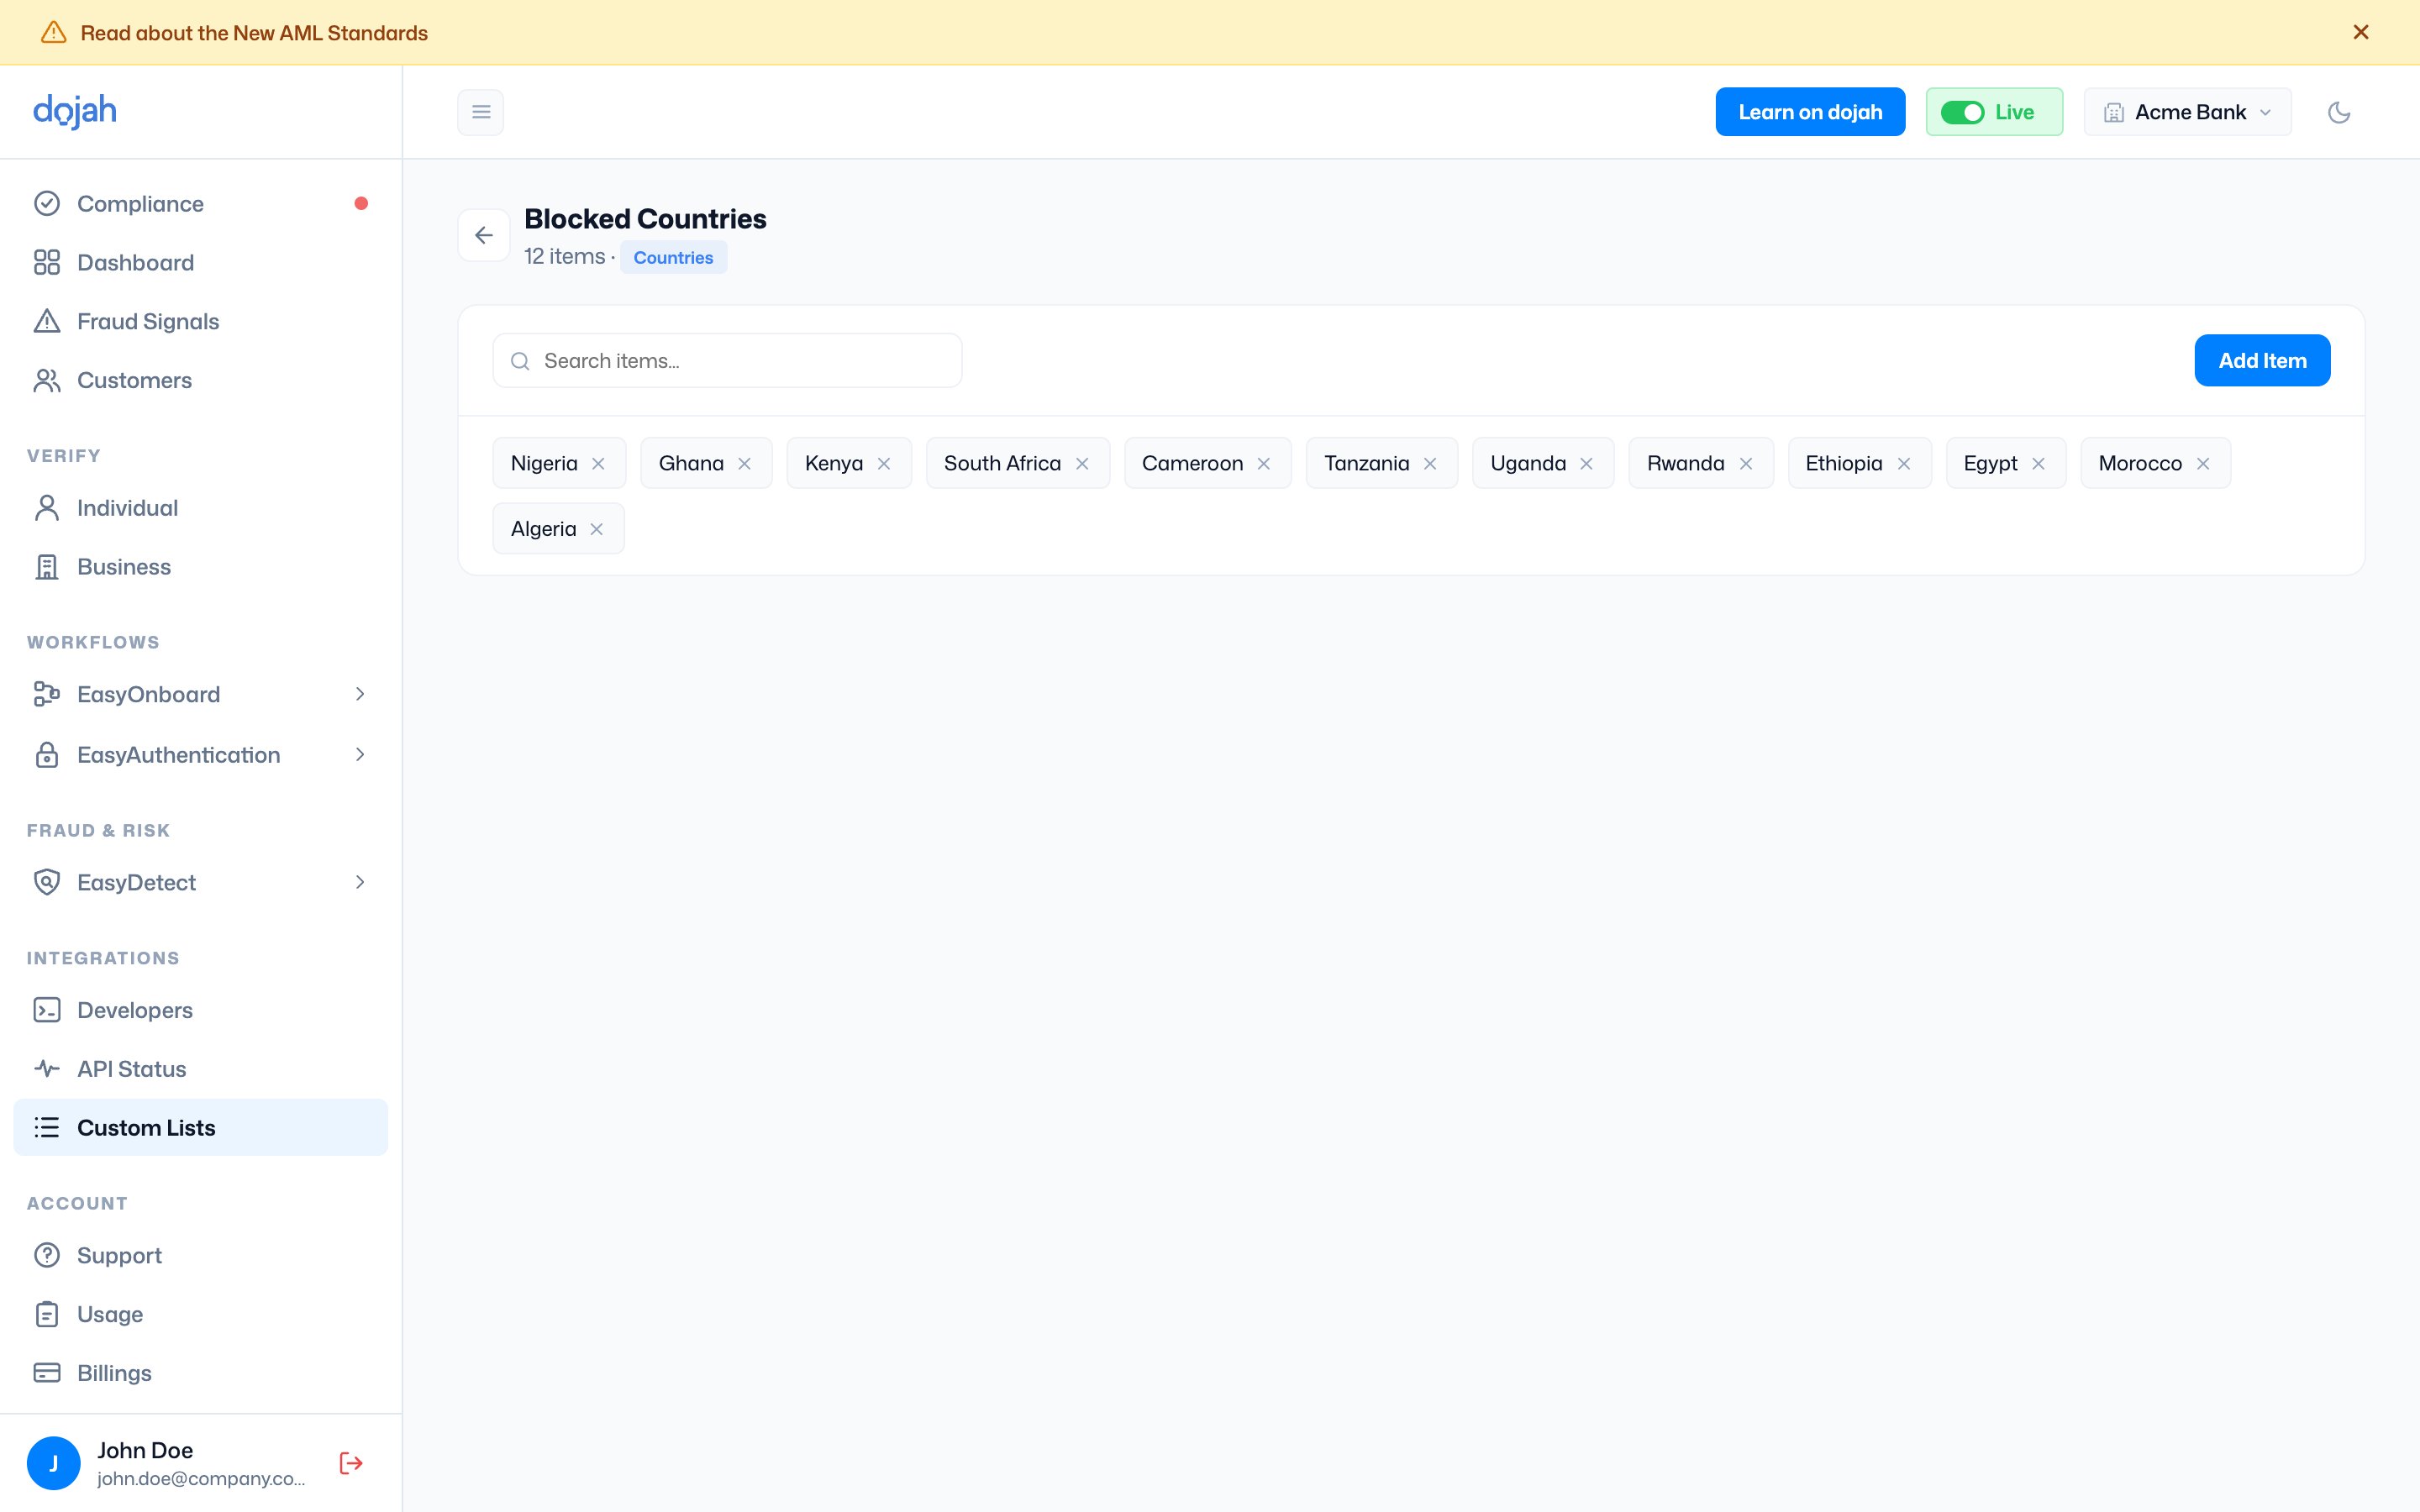The height and width of the screenshot is (1512, 2420).
Task: Remove Ethiopia from the blocked list
Action: [x=1904, y=463]
